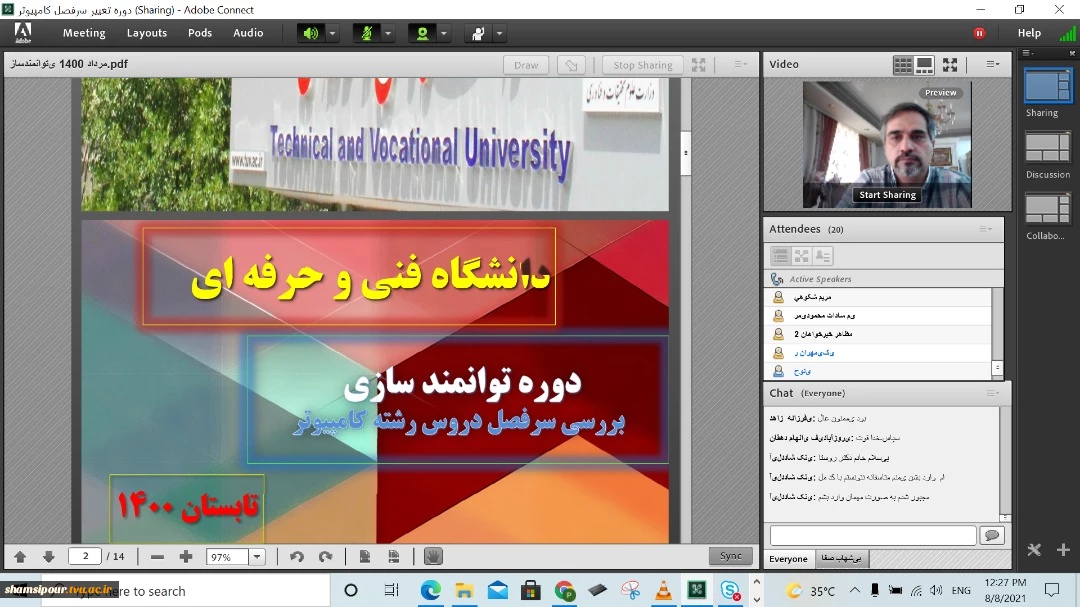Click the chat message input field
1080x607 pixels.
(x=873, y=535)
